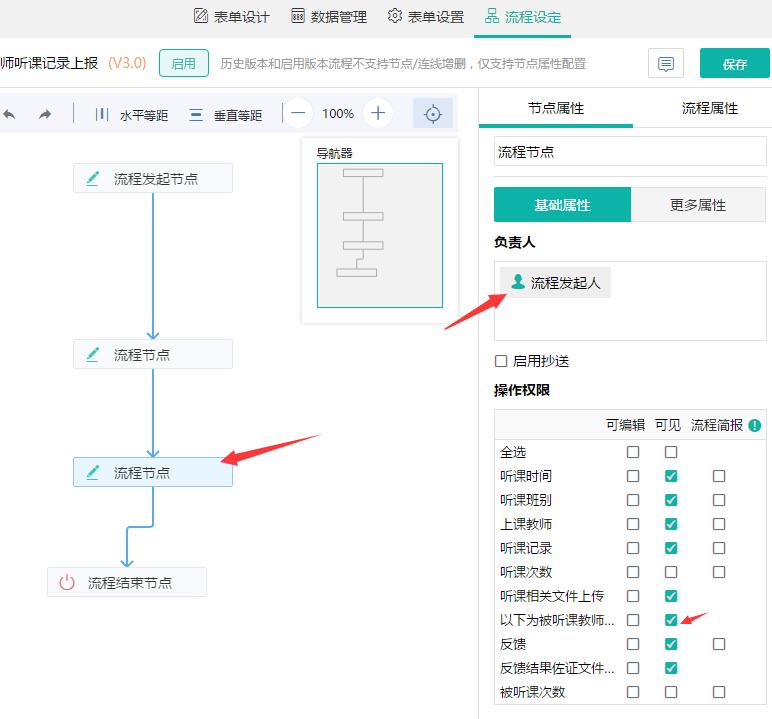This screenshot has width=772, height=719.
Task: Check 被听课次数 visible checkbox
Action: (671, 692)
